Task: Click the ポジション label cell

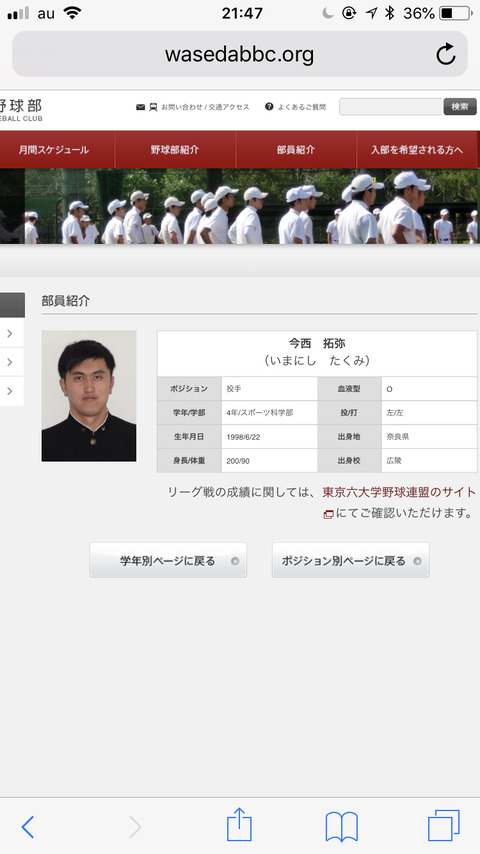Action: (189, 389)
